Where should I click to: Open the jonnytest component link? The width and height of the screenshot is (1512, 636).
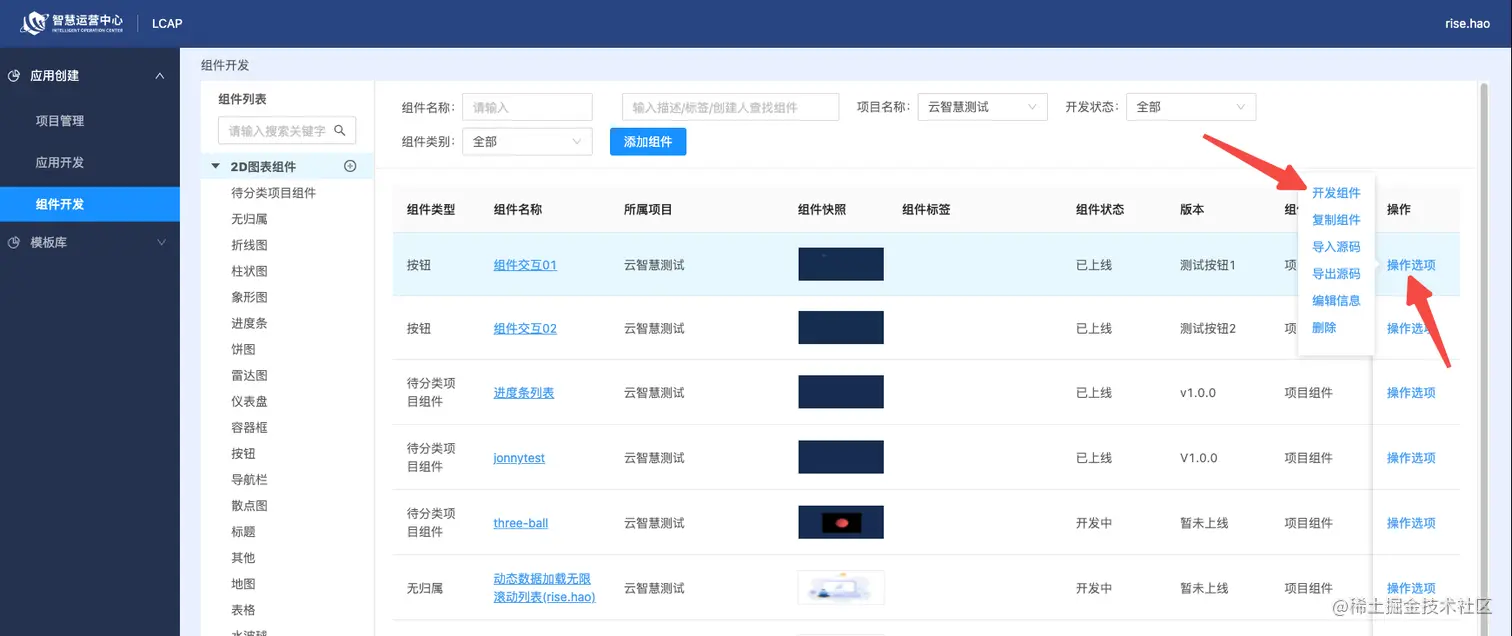tap(519, 458)
